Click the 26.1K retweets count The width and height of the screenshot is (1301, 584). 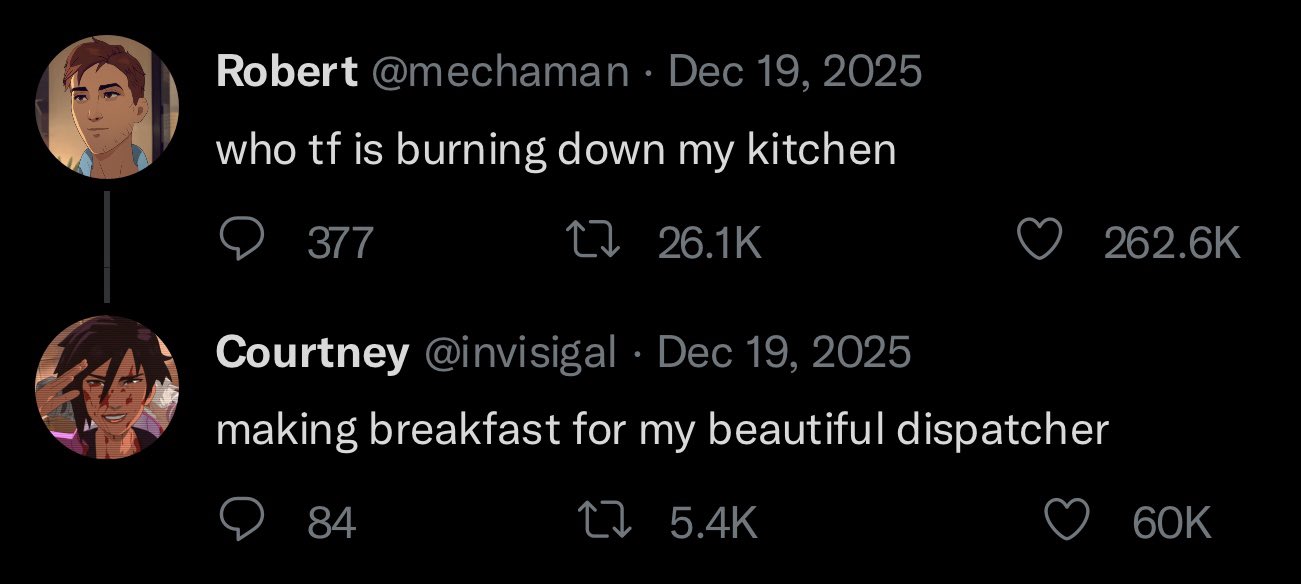[710, 243]
